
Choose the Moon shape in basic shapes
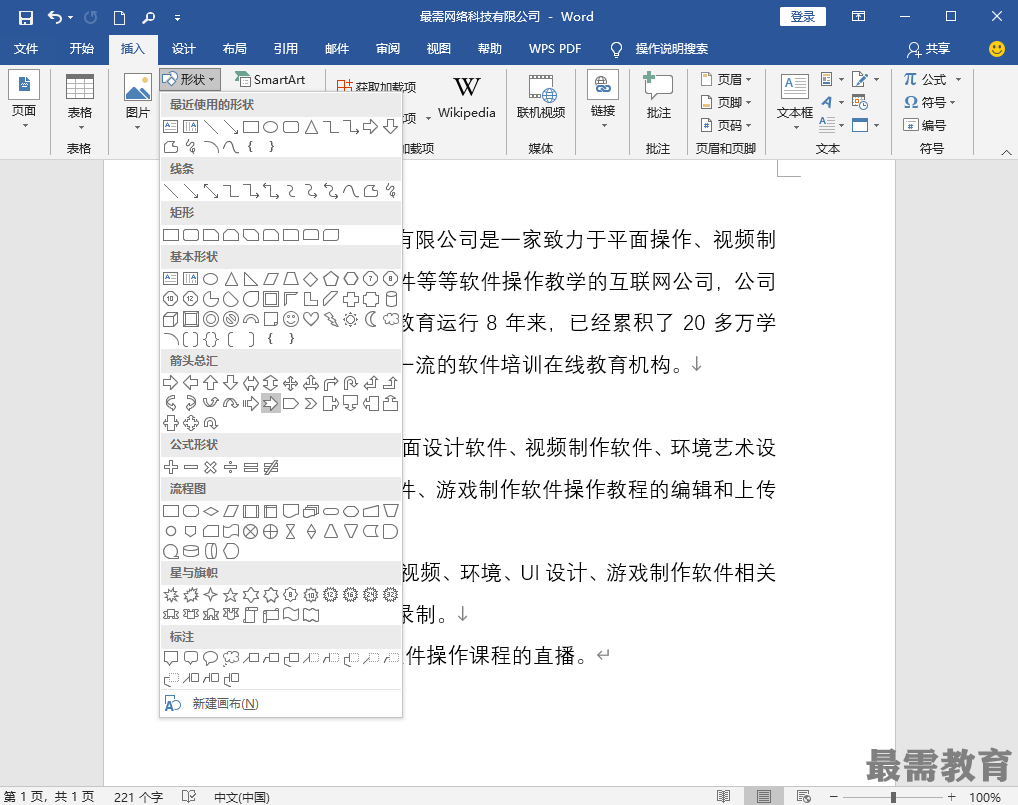[x=371, y=319]
